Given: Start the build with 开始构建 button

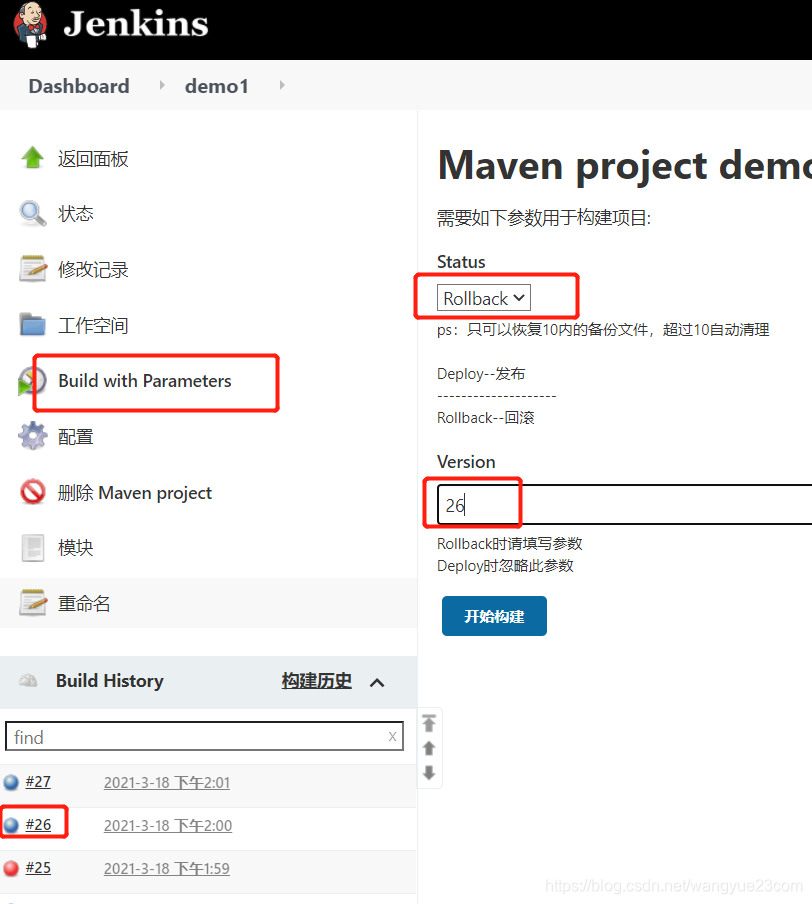Looking at the screenshot, I should pos(494,616).
